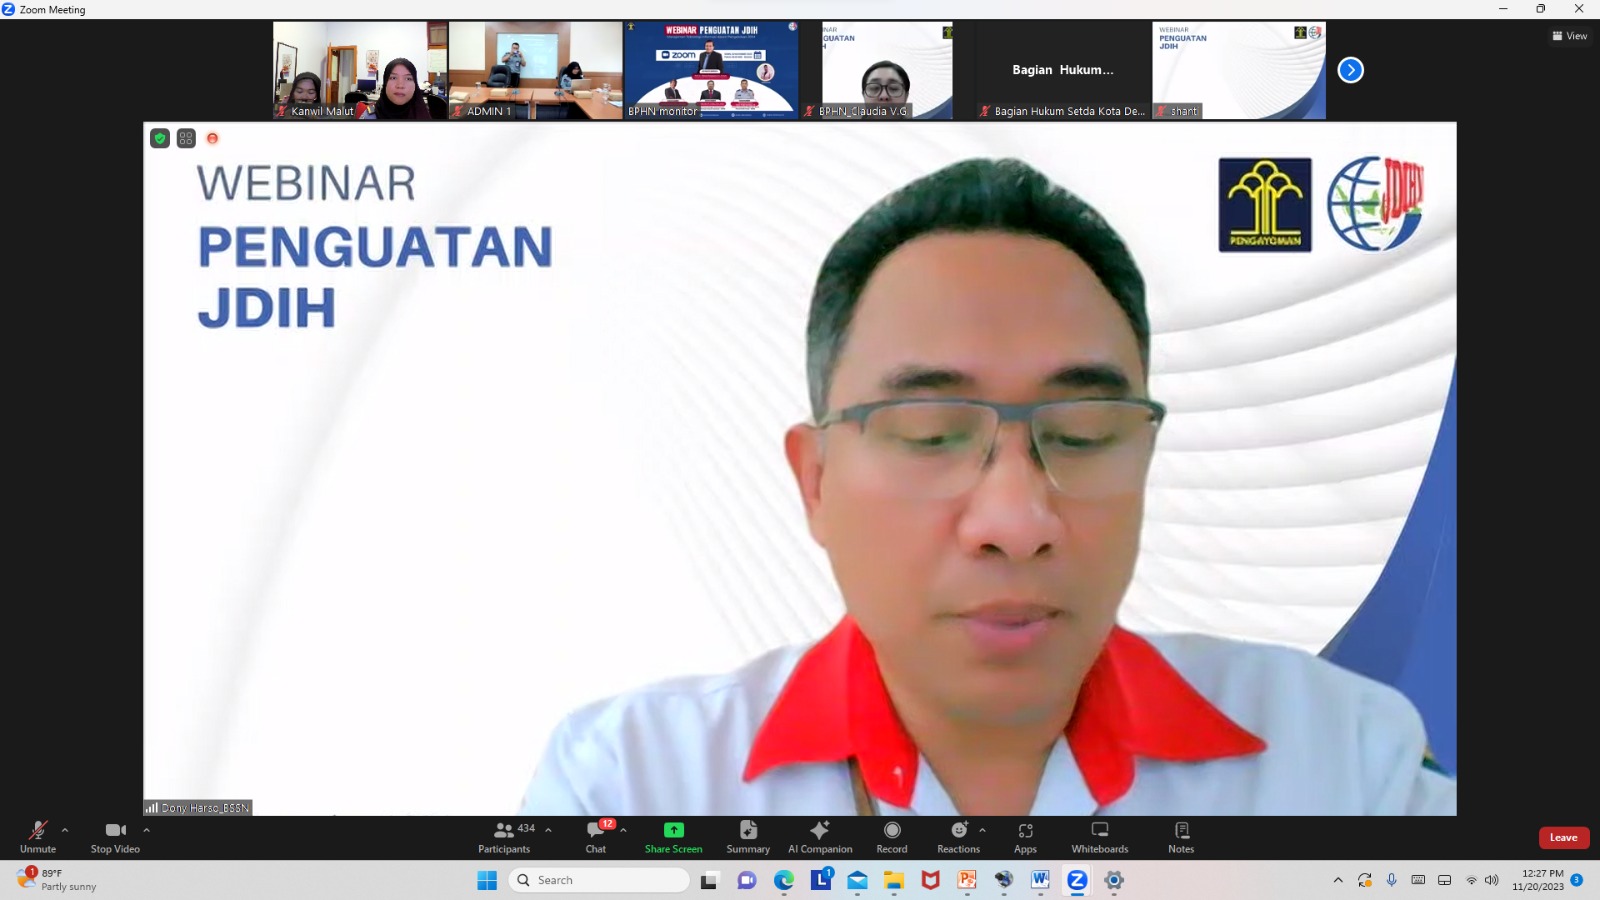The width and height of the screenshot is (1600, 900).
Task: Leave the meeting
Action: click(x=1563, y=838)
